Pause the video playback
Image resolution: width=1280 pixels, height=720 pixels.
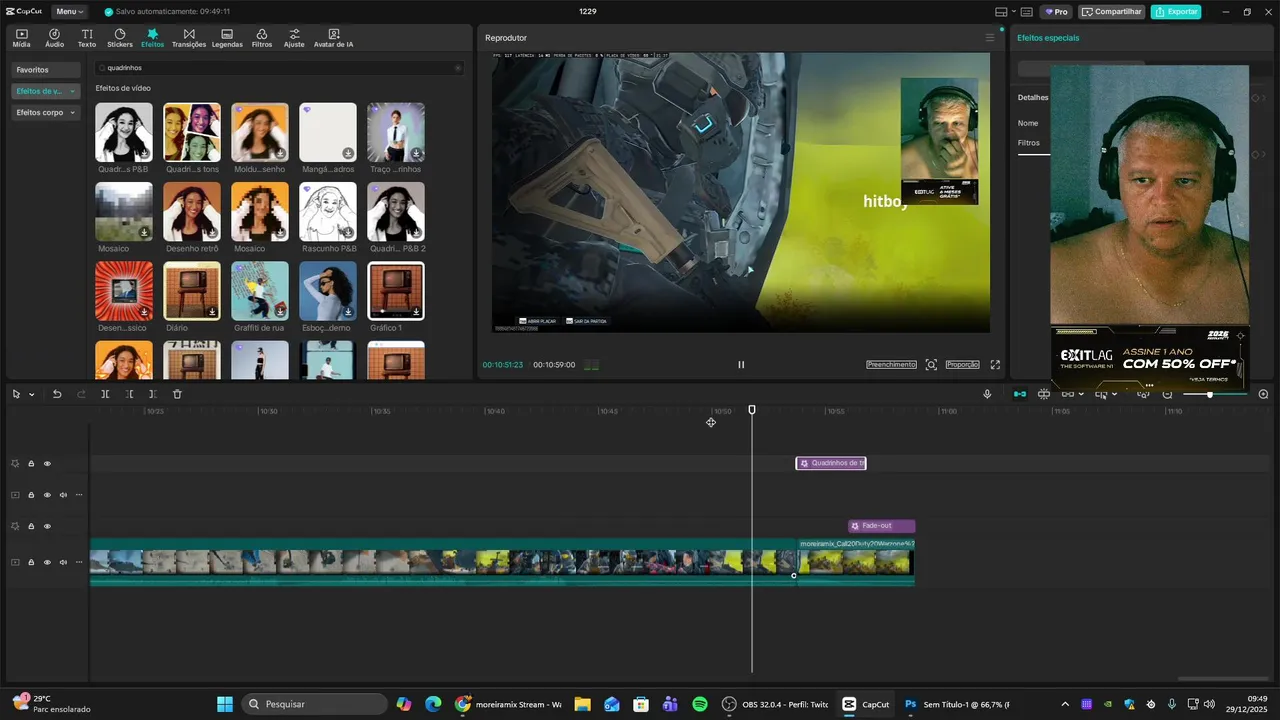(x=741, y=365)
